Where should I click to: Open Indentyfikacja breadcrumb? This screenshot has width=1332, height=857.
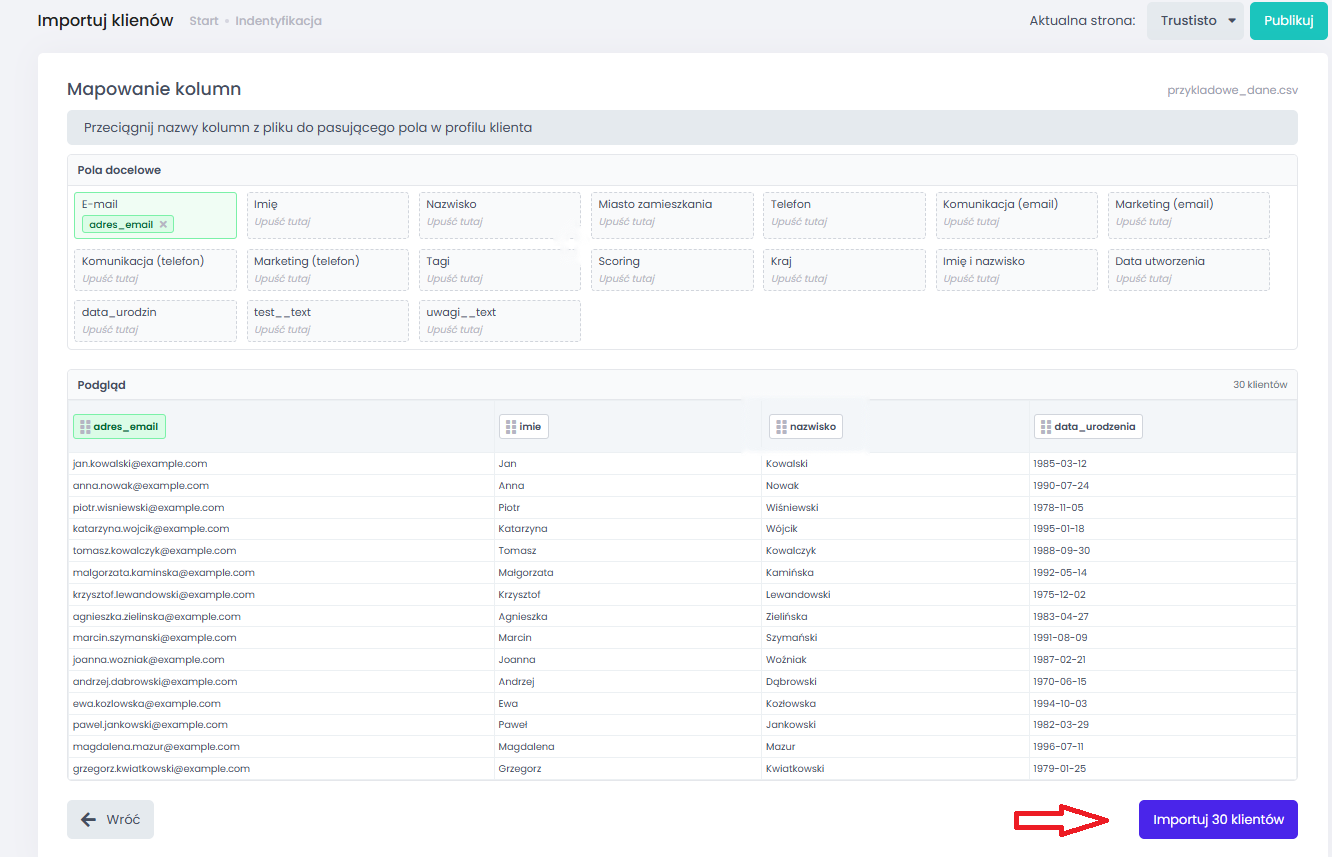click(x=279, y=21)
